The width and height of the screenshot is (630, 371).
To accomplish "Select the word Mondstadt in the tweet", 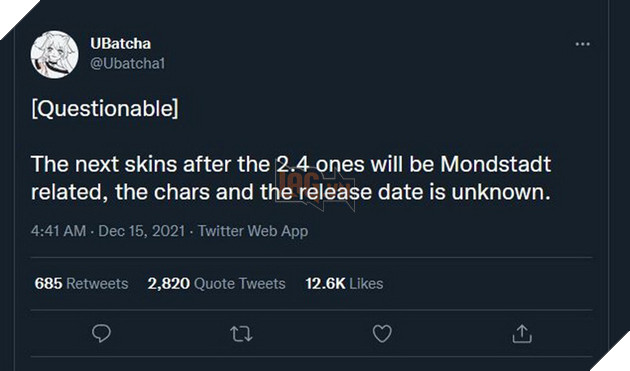I will pos(495,164).
